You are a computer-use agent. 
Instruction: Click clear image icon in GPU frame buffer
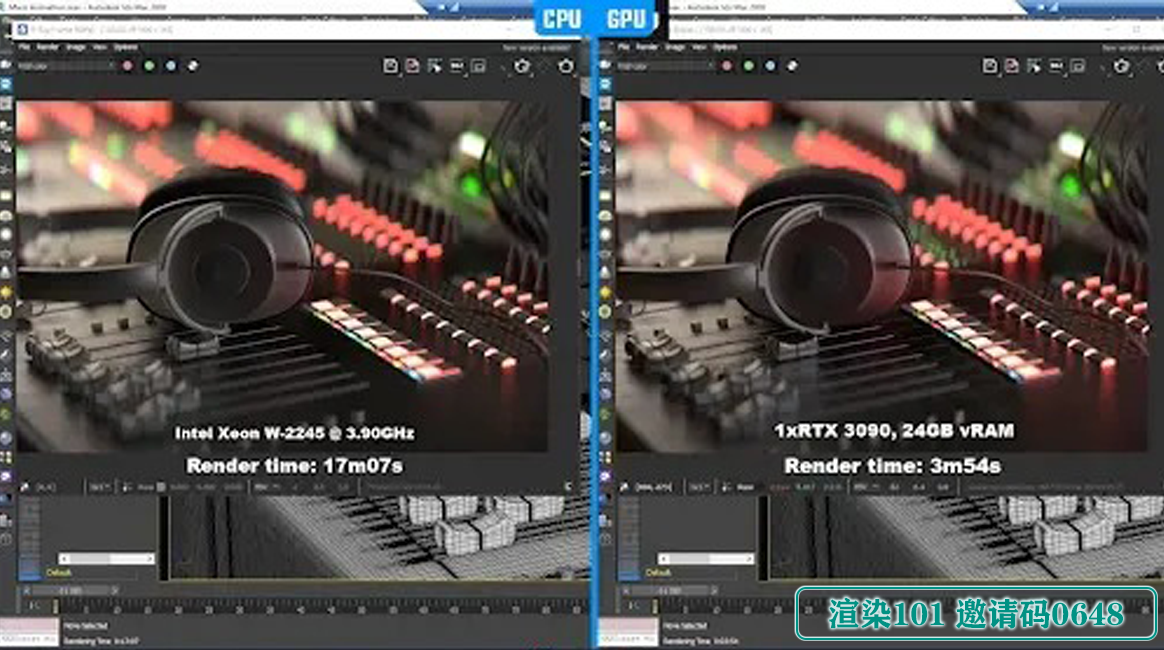coord(1011,66)
